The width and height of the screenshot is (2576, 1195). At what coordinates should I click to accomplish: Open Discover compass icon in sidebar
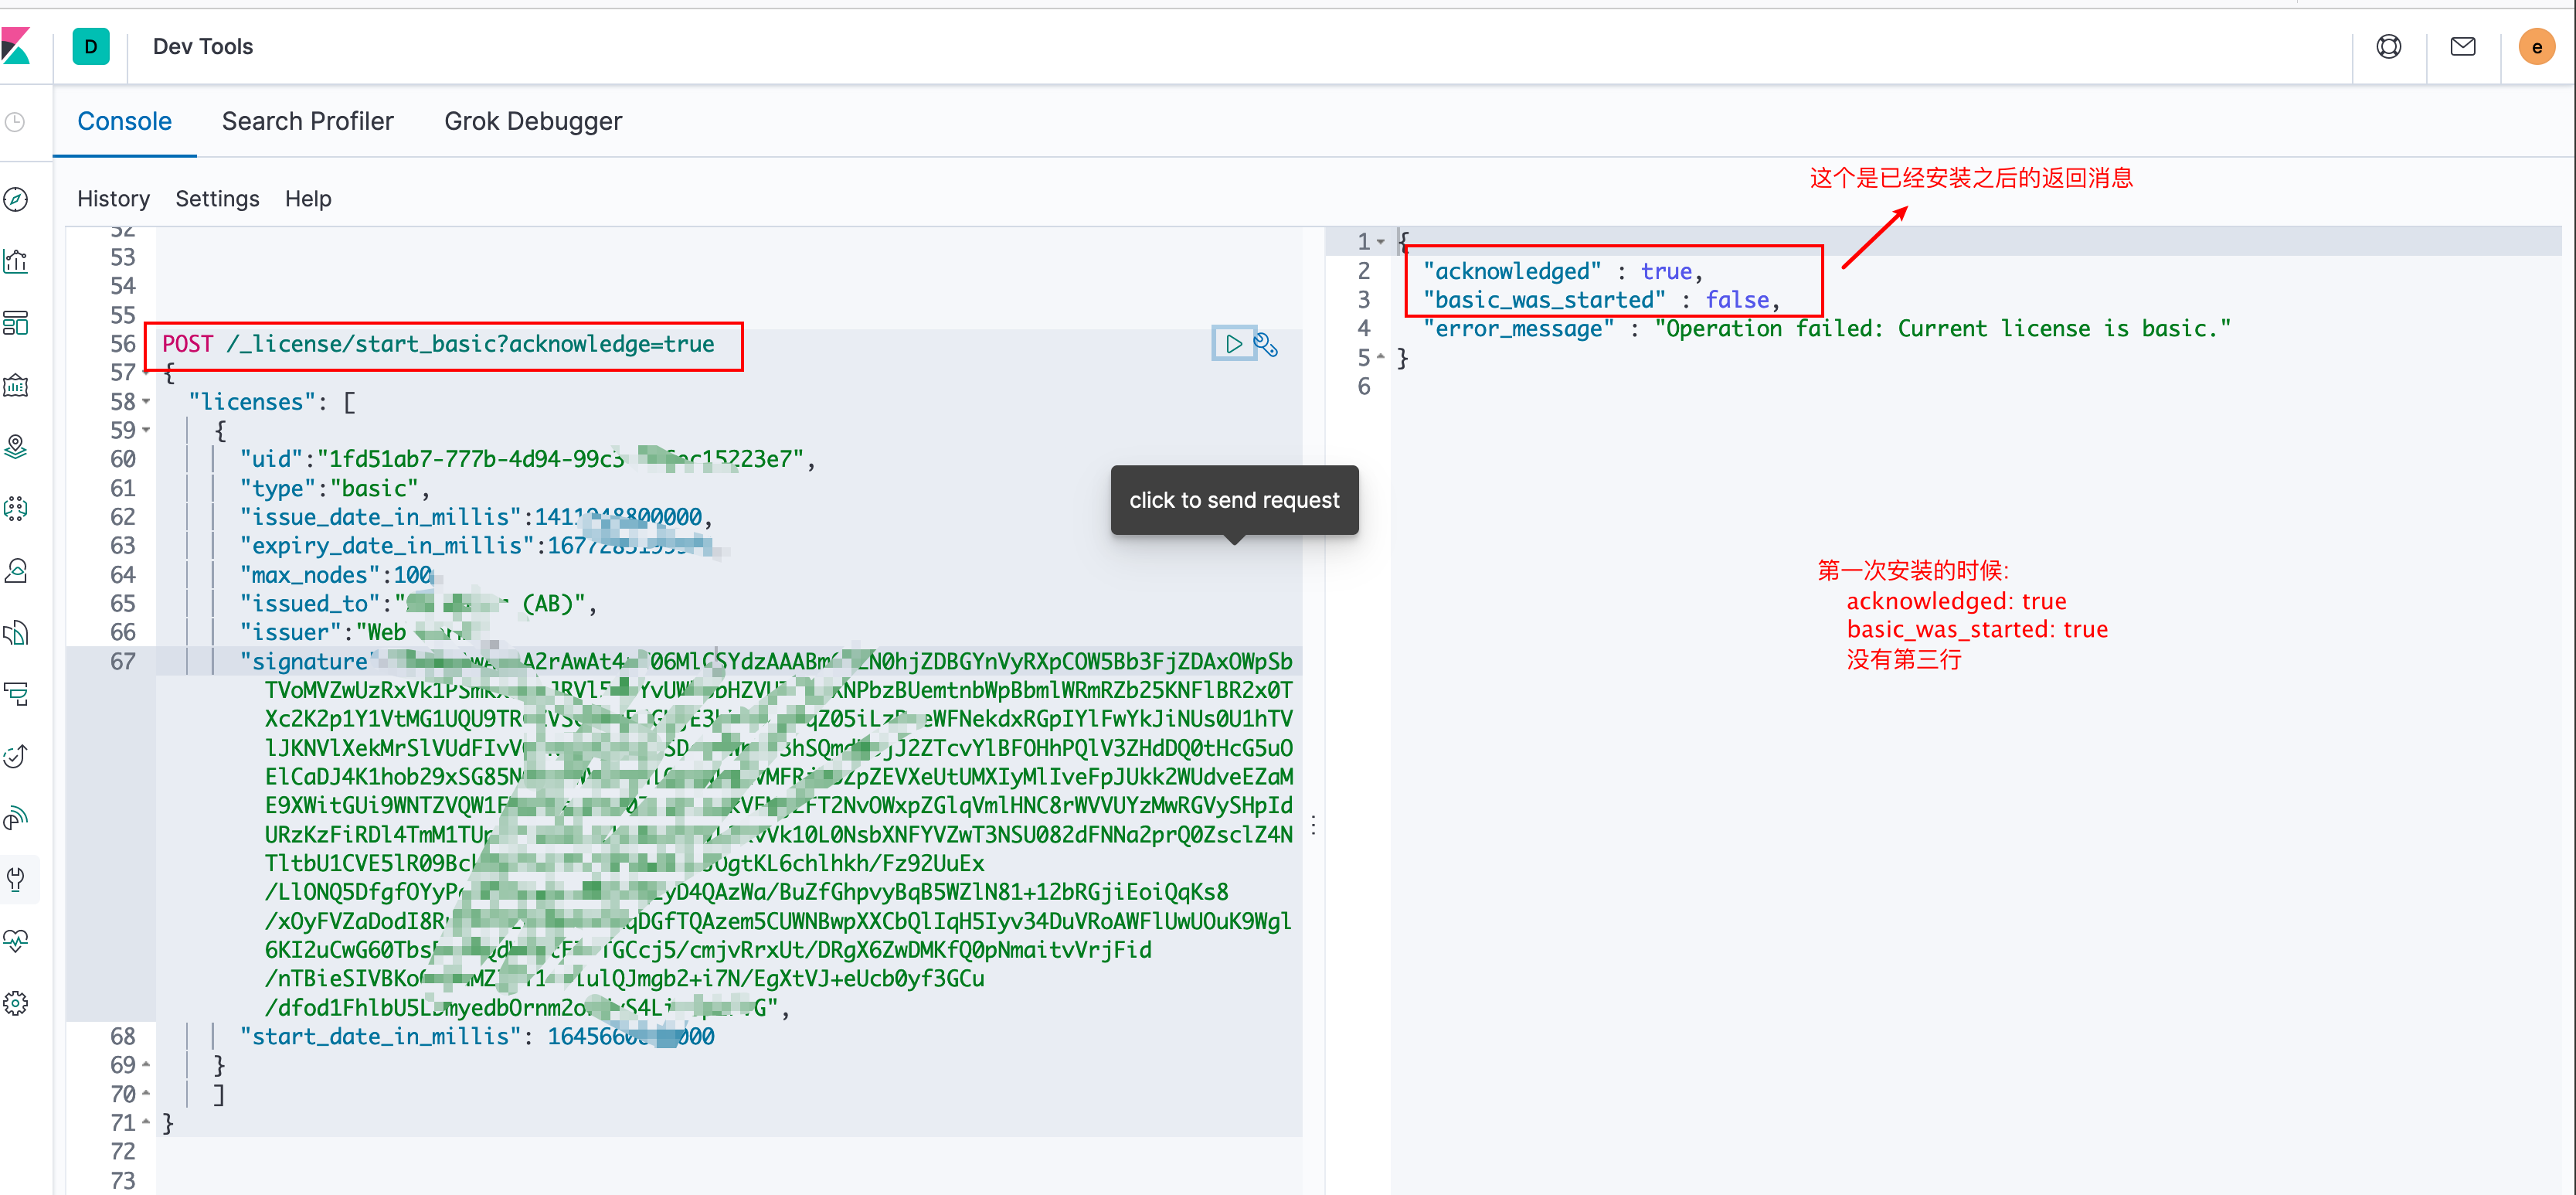pos(16,199)
